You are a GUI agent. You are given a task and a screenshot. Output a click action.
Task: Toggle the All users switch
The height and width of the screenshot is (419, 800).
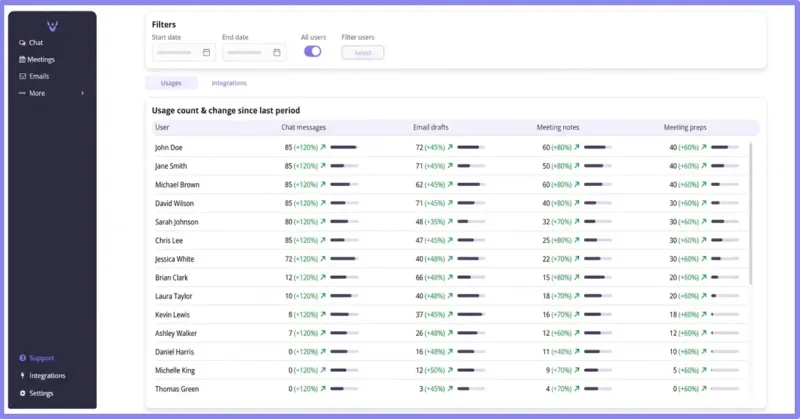point(313,52)
